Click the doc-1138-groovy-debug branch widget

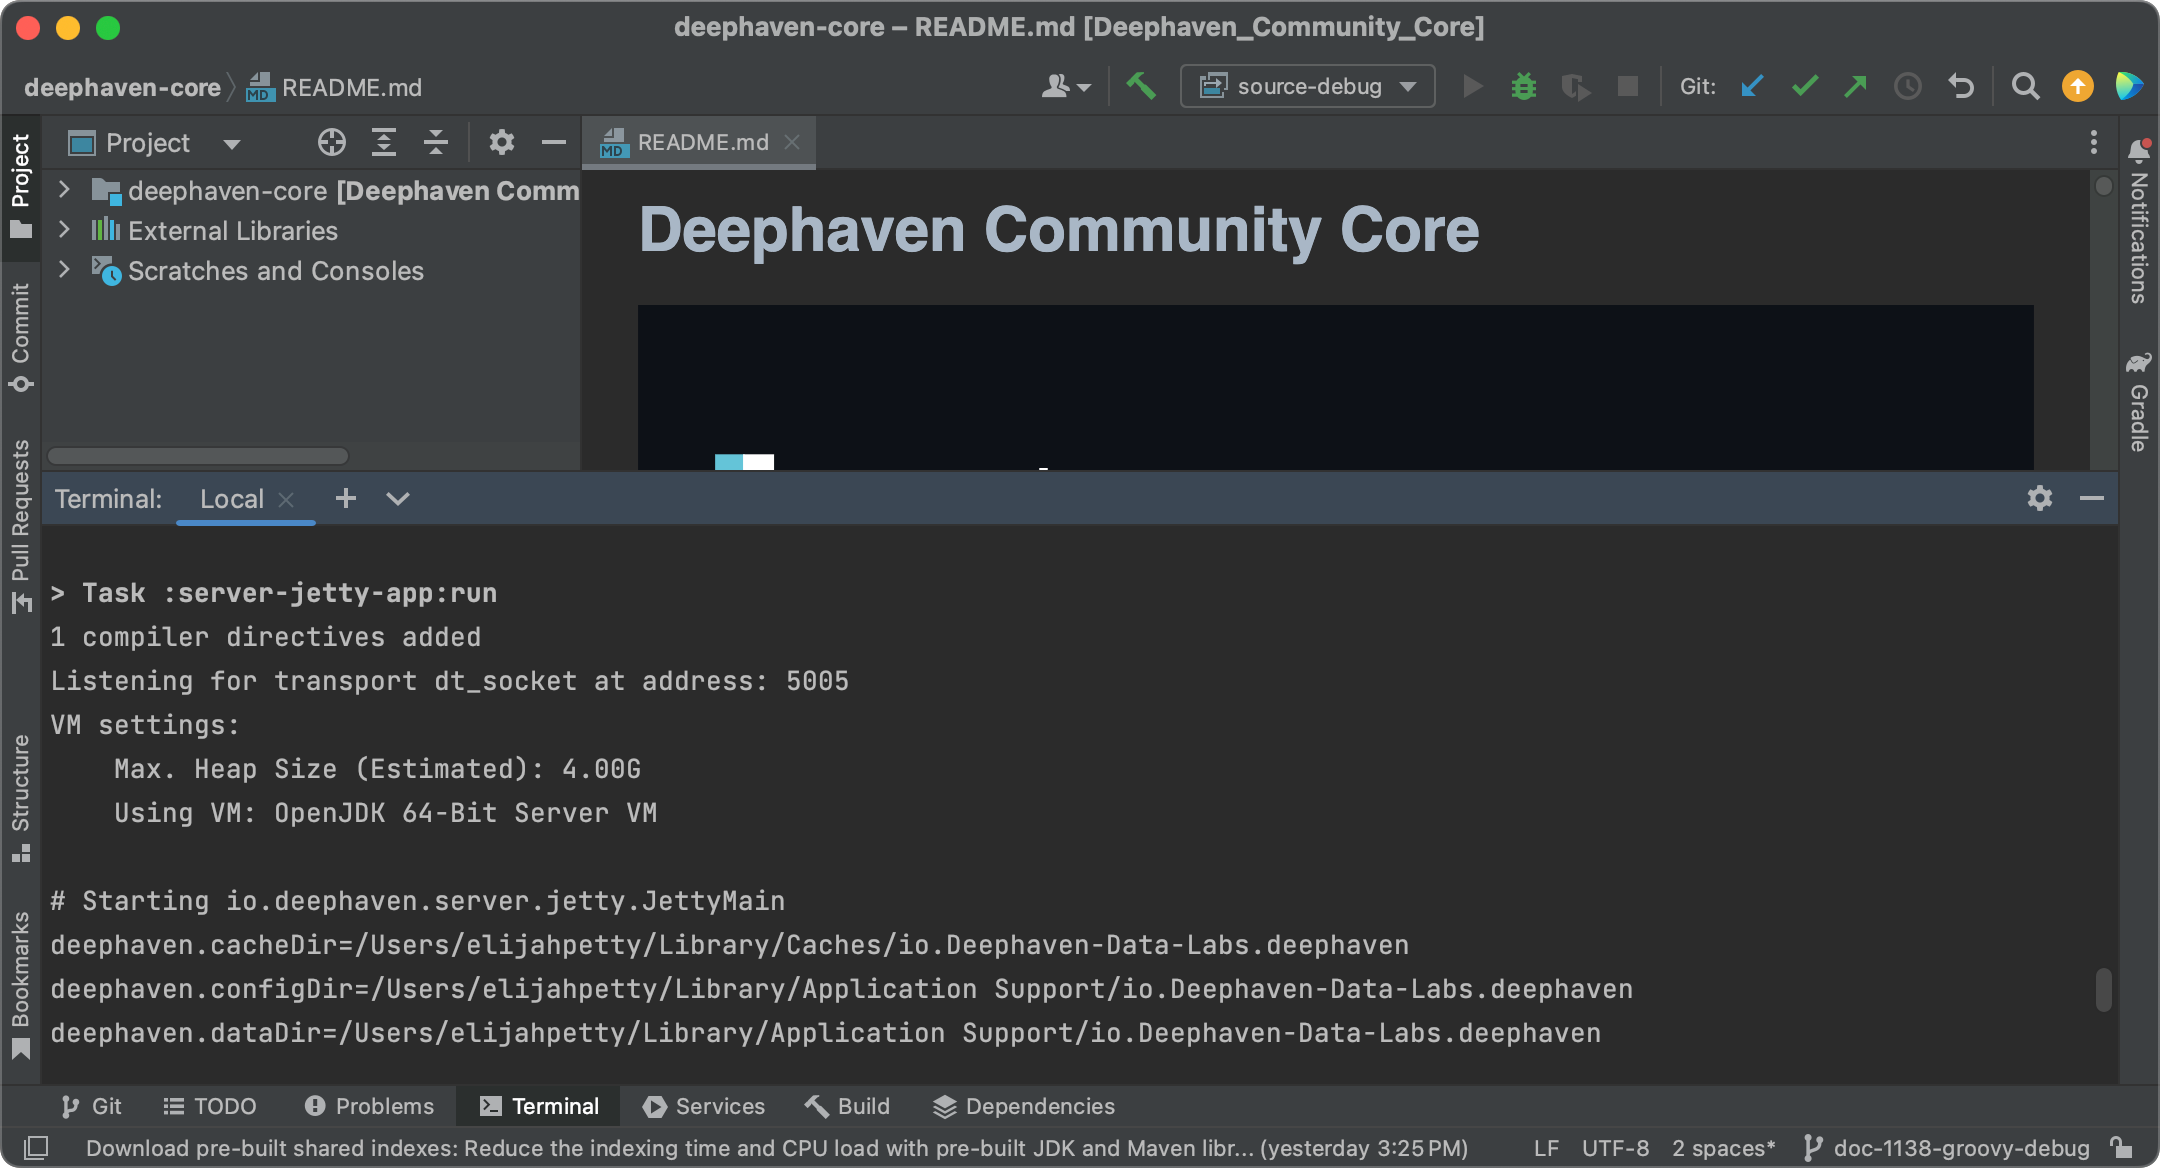[x=1947, y=1148]
